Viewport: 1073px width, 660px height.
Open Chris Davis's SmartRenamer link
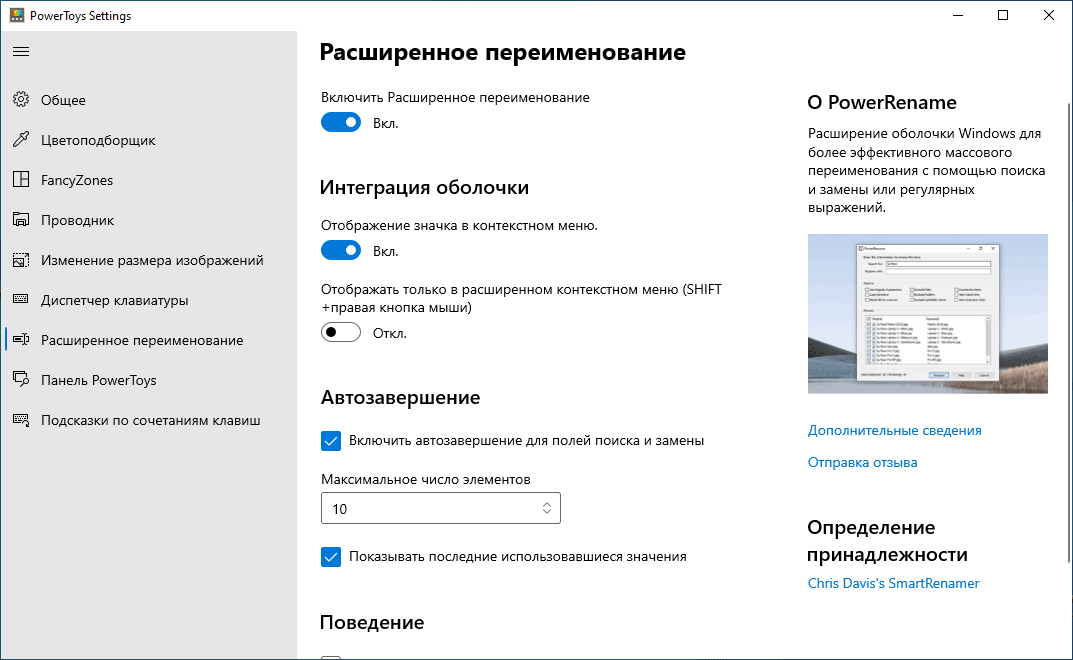tap(893, 583)
